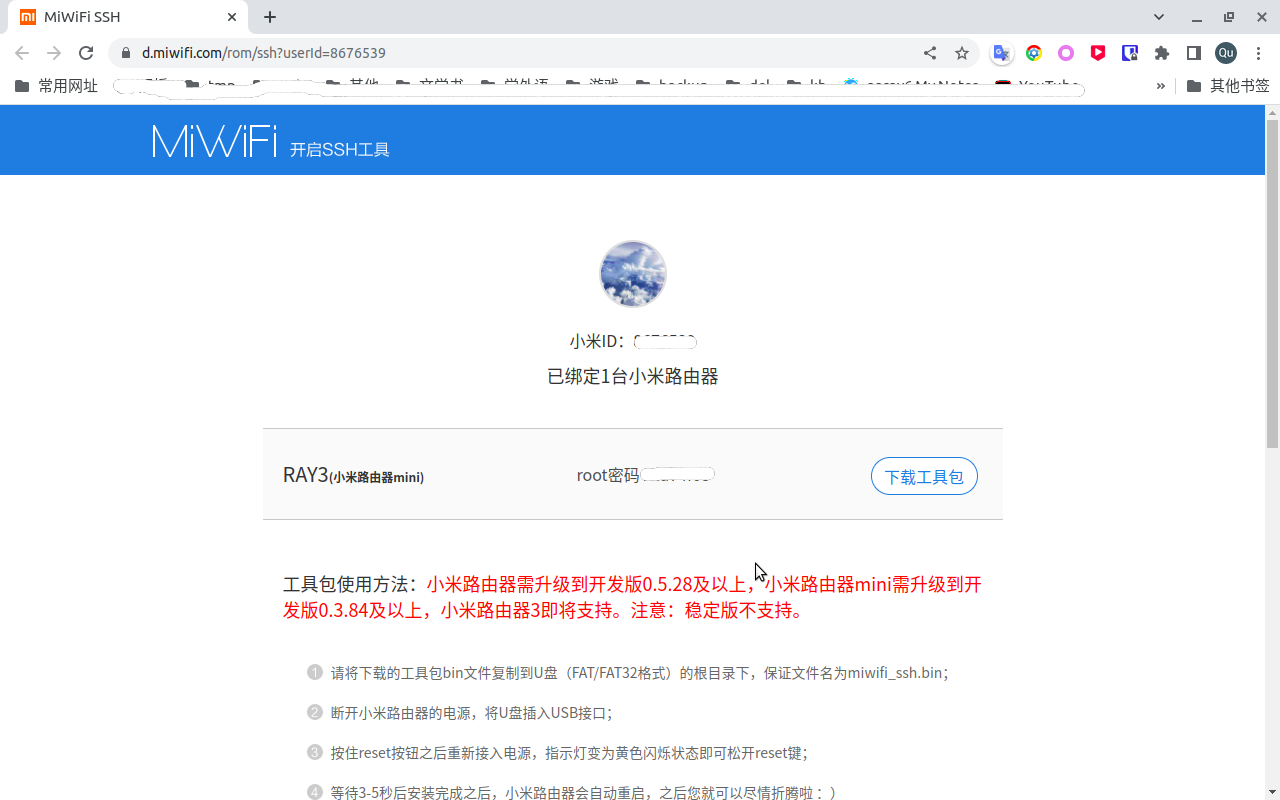Open the blue shield lock extension icon

tap(1130, 53)
